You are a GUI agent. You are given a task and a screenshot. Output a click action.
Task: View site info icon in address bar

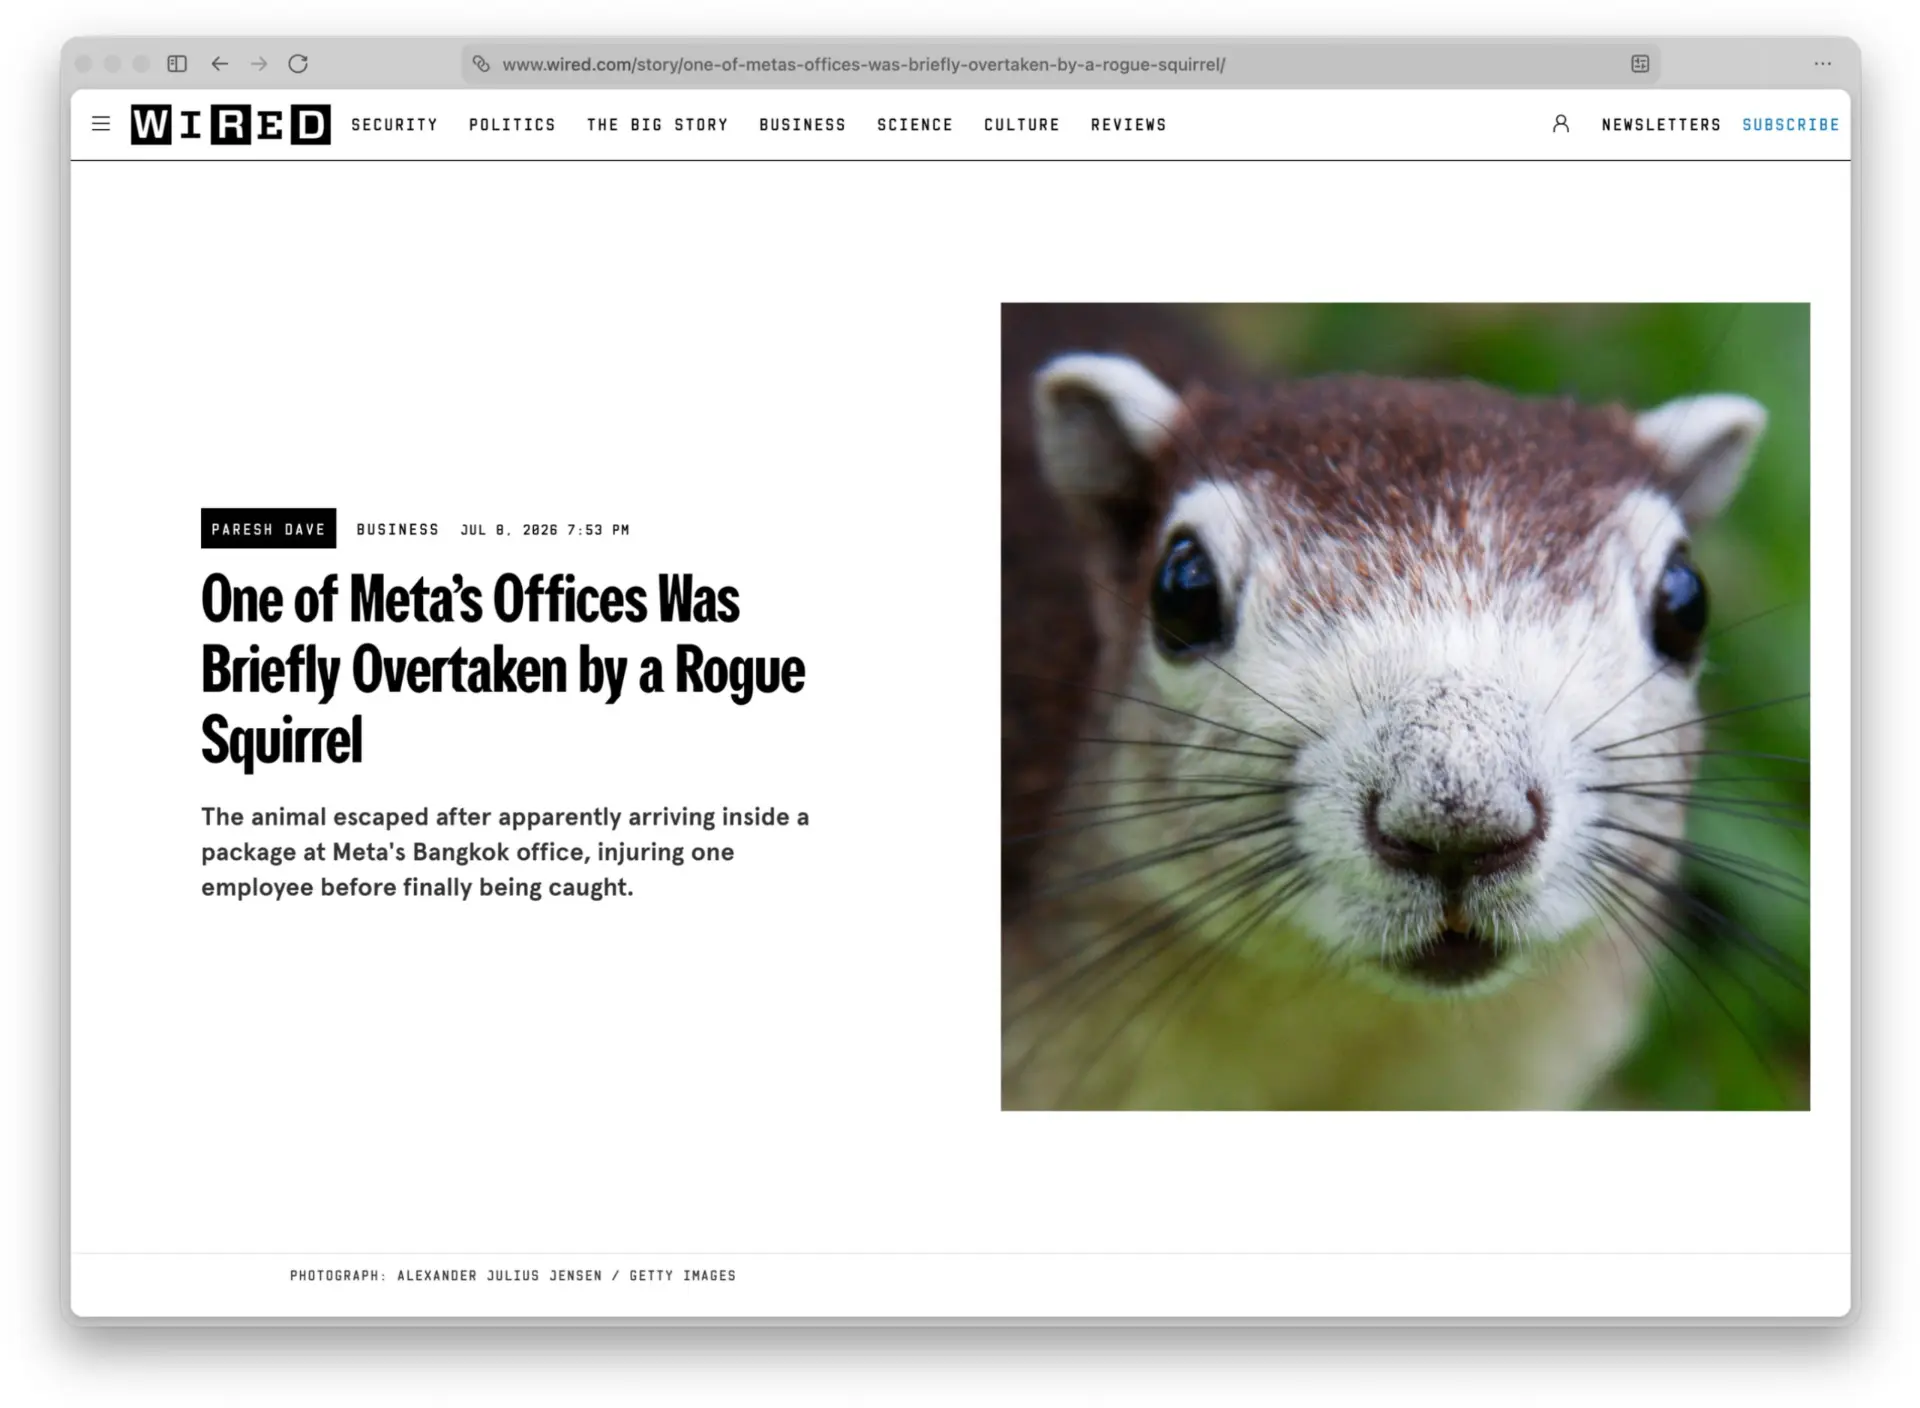(x=481, y=64)
